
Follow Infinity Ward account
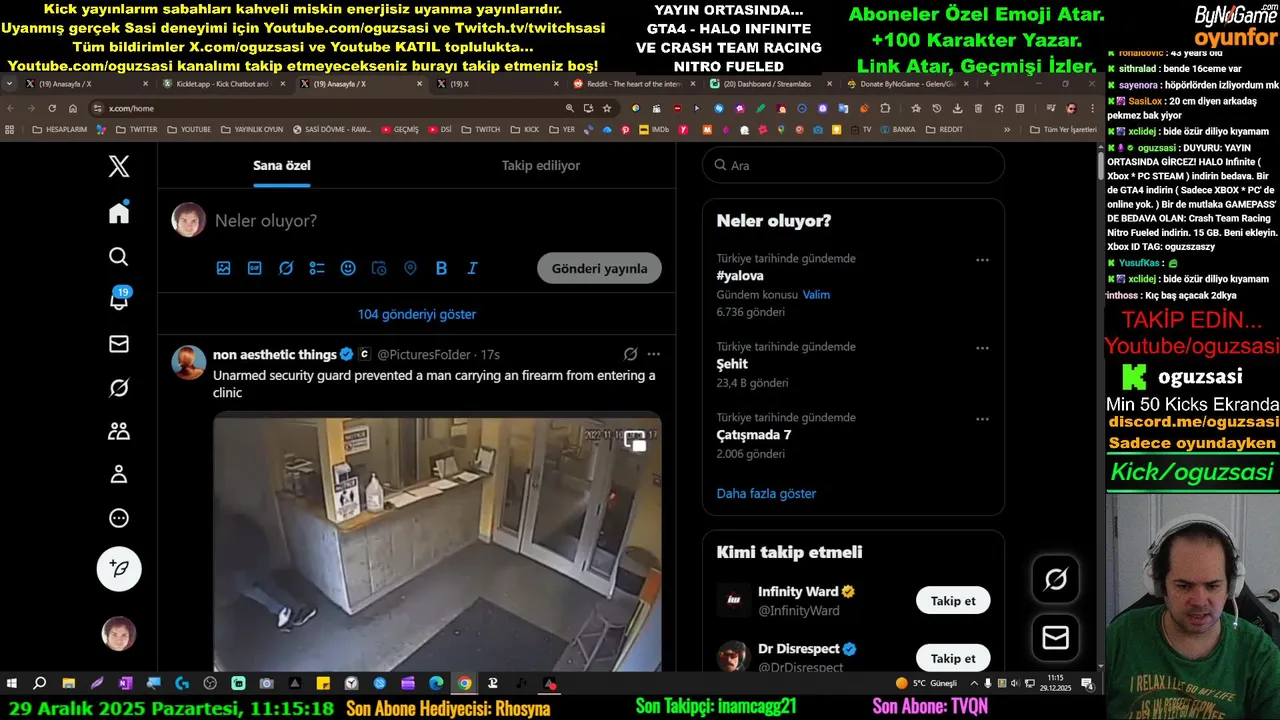(953, 600)
